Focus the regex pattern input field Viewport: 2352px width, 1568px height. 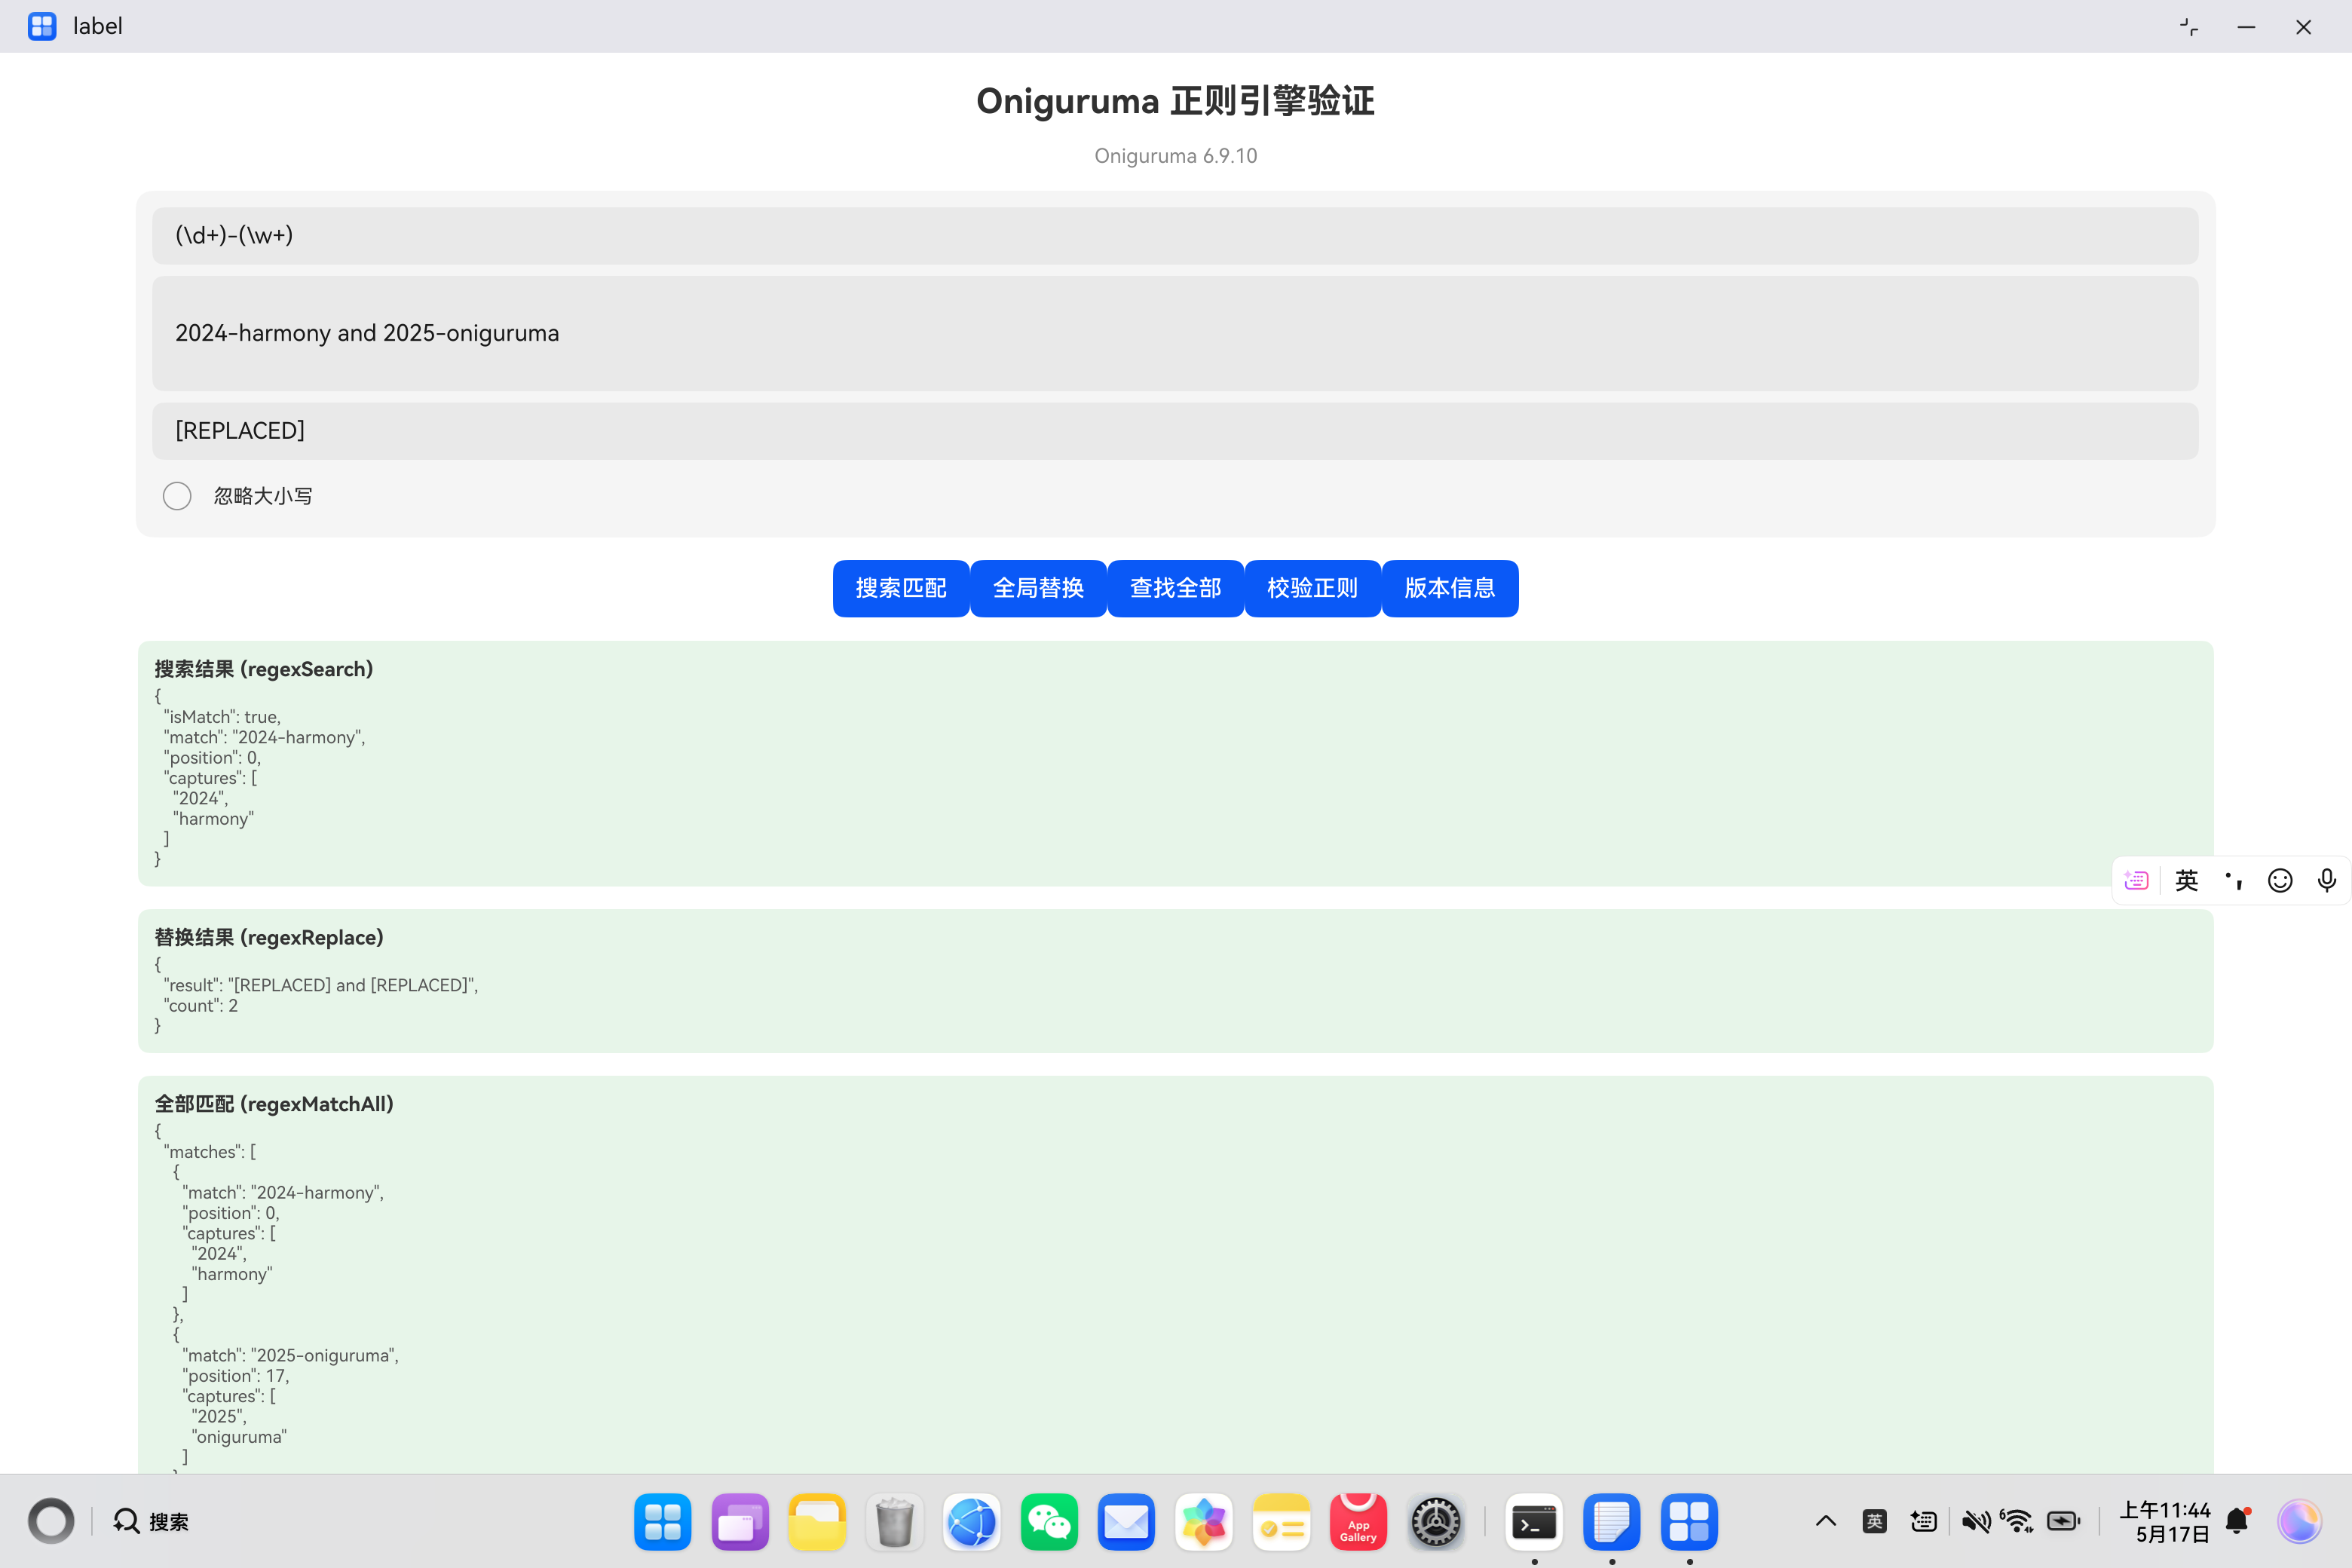coord(1175,235)
